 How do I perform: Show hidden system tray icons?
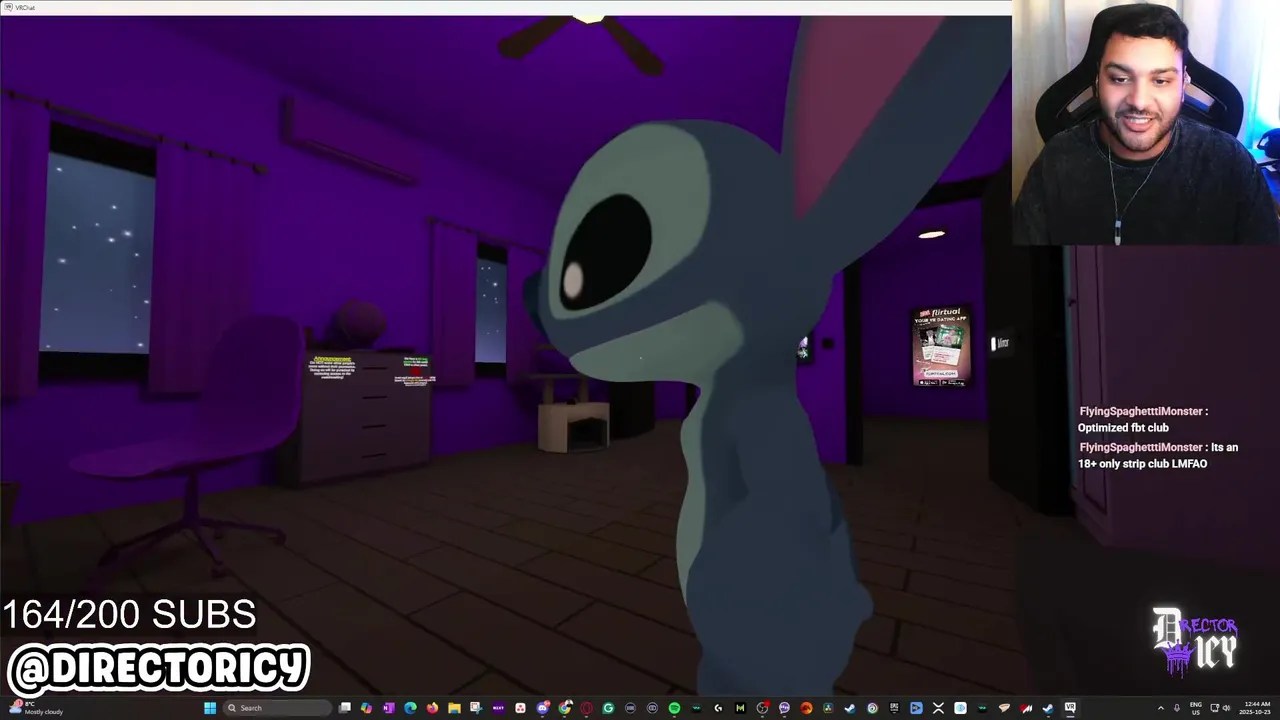1161,708
